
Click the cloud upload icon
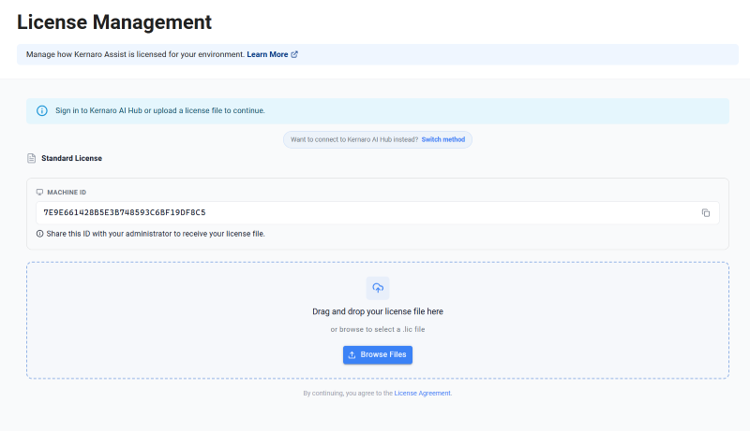pos(378,288)
